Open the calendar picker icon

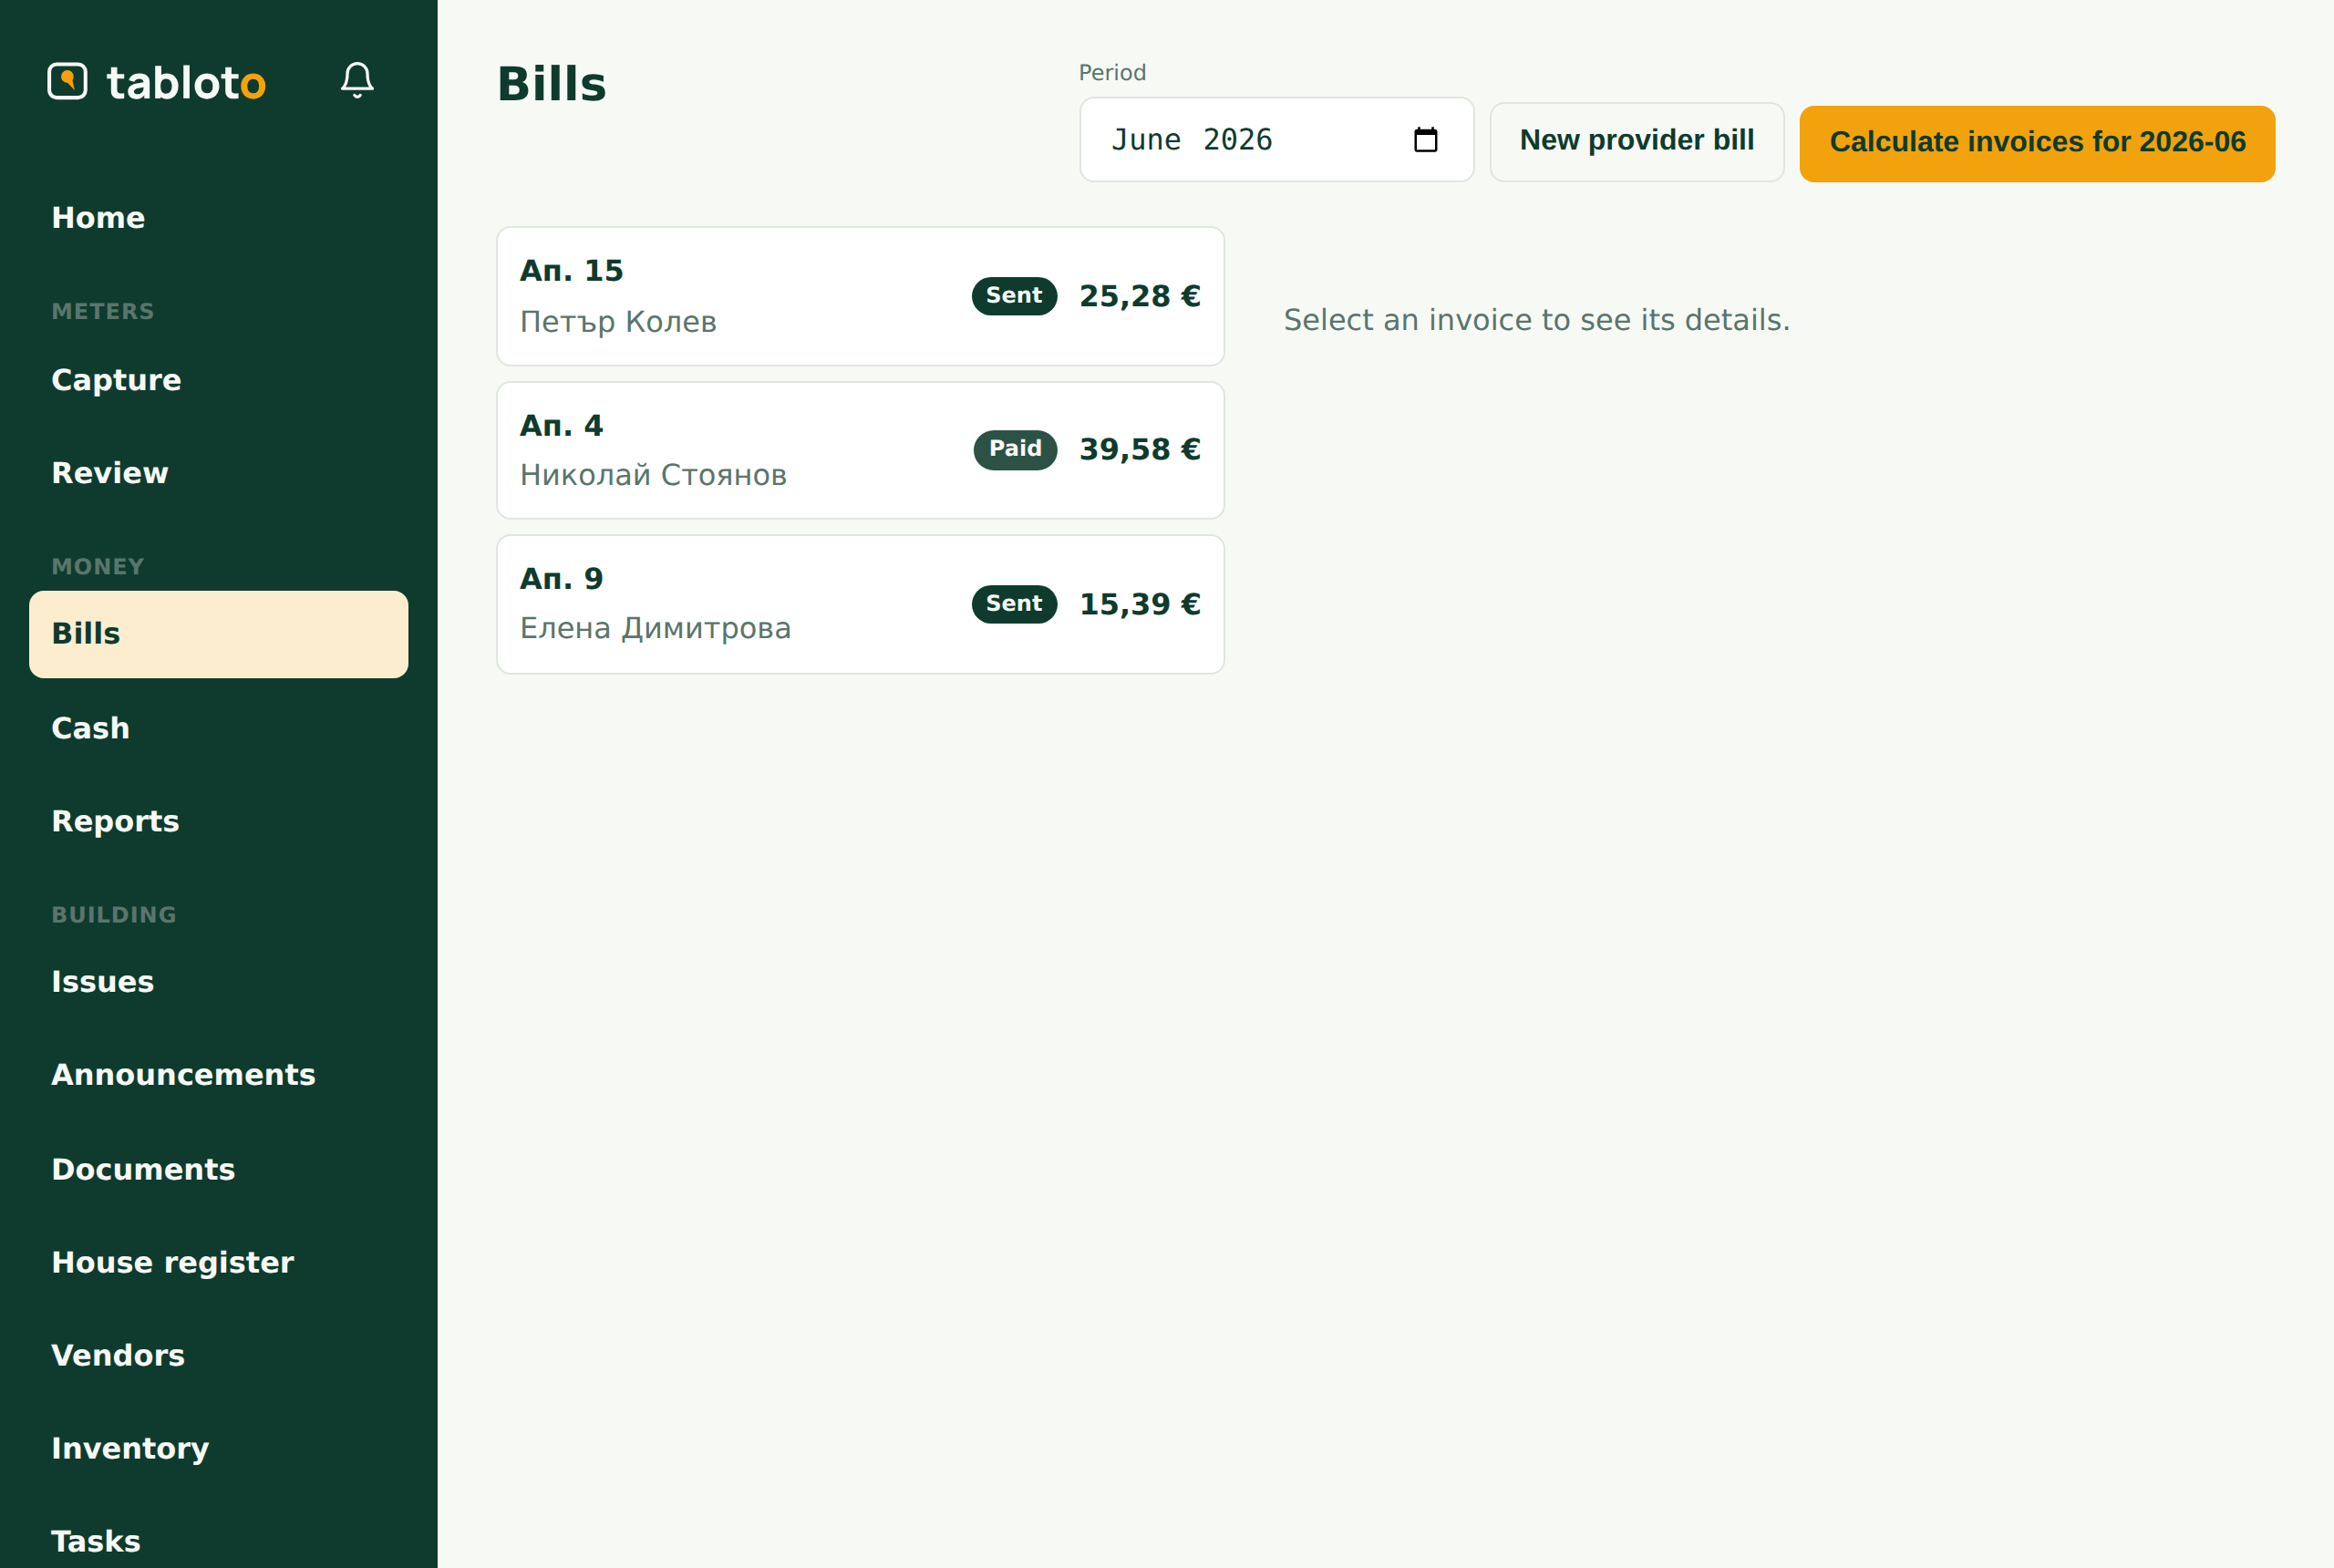(1425, 140)
